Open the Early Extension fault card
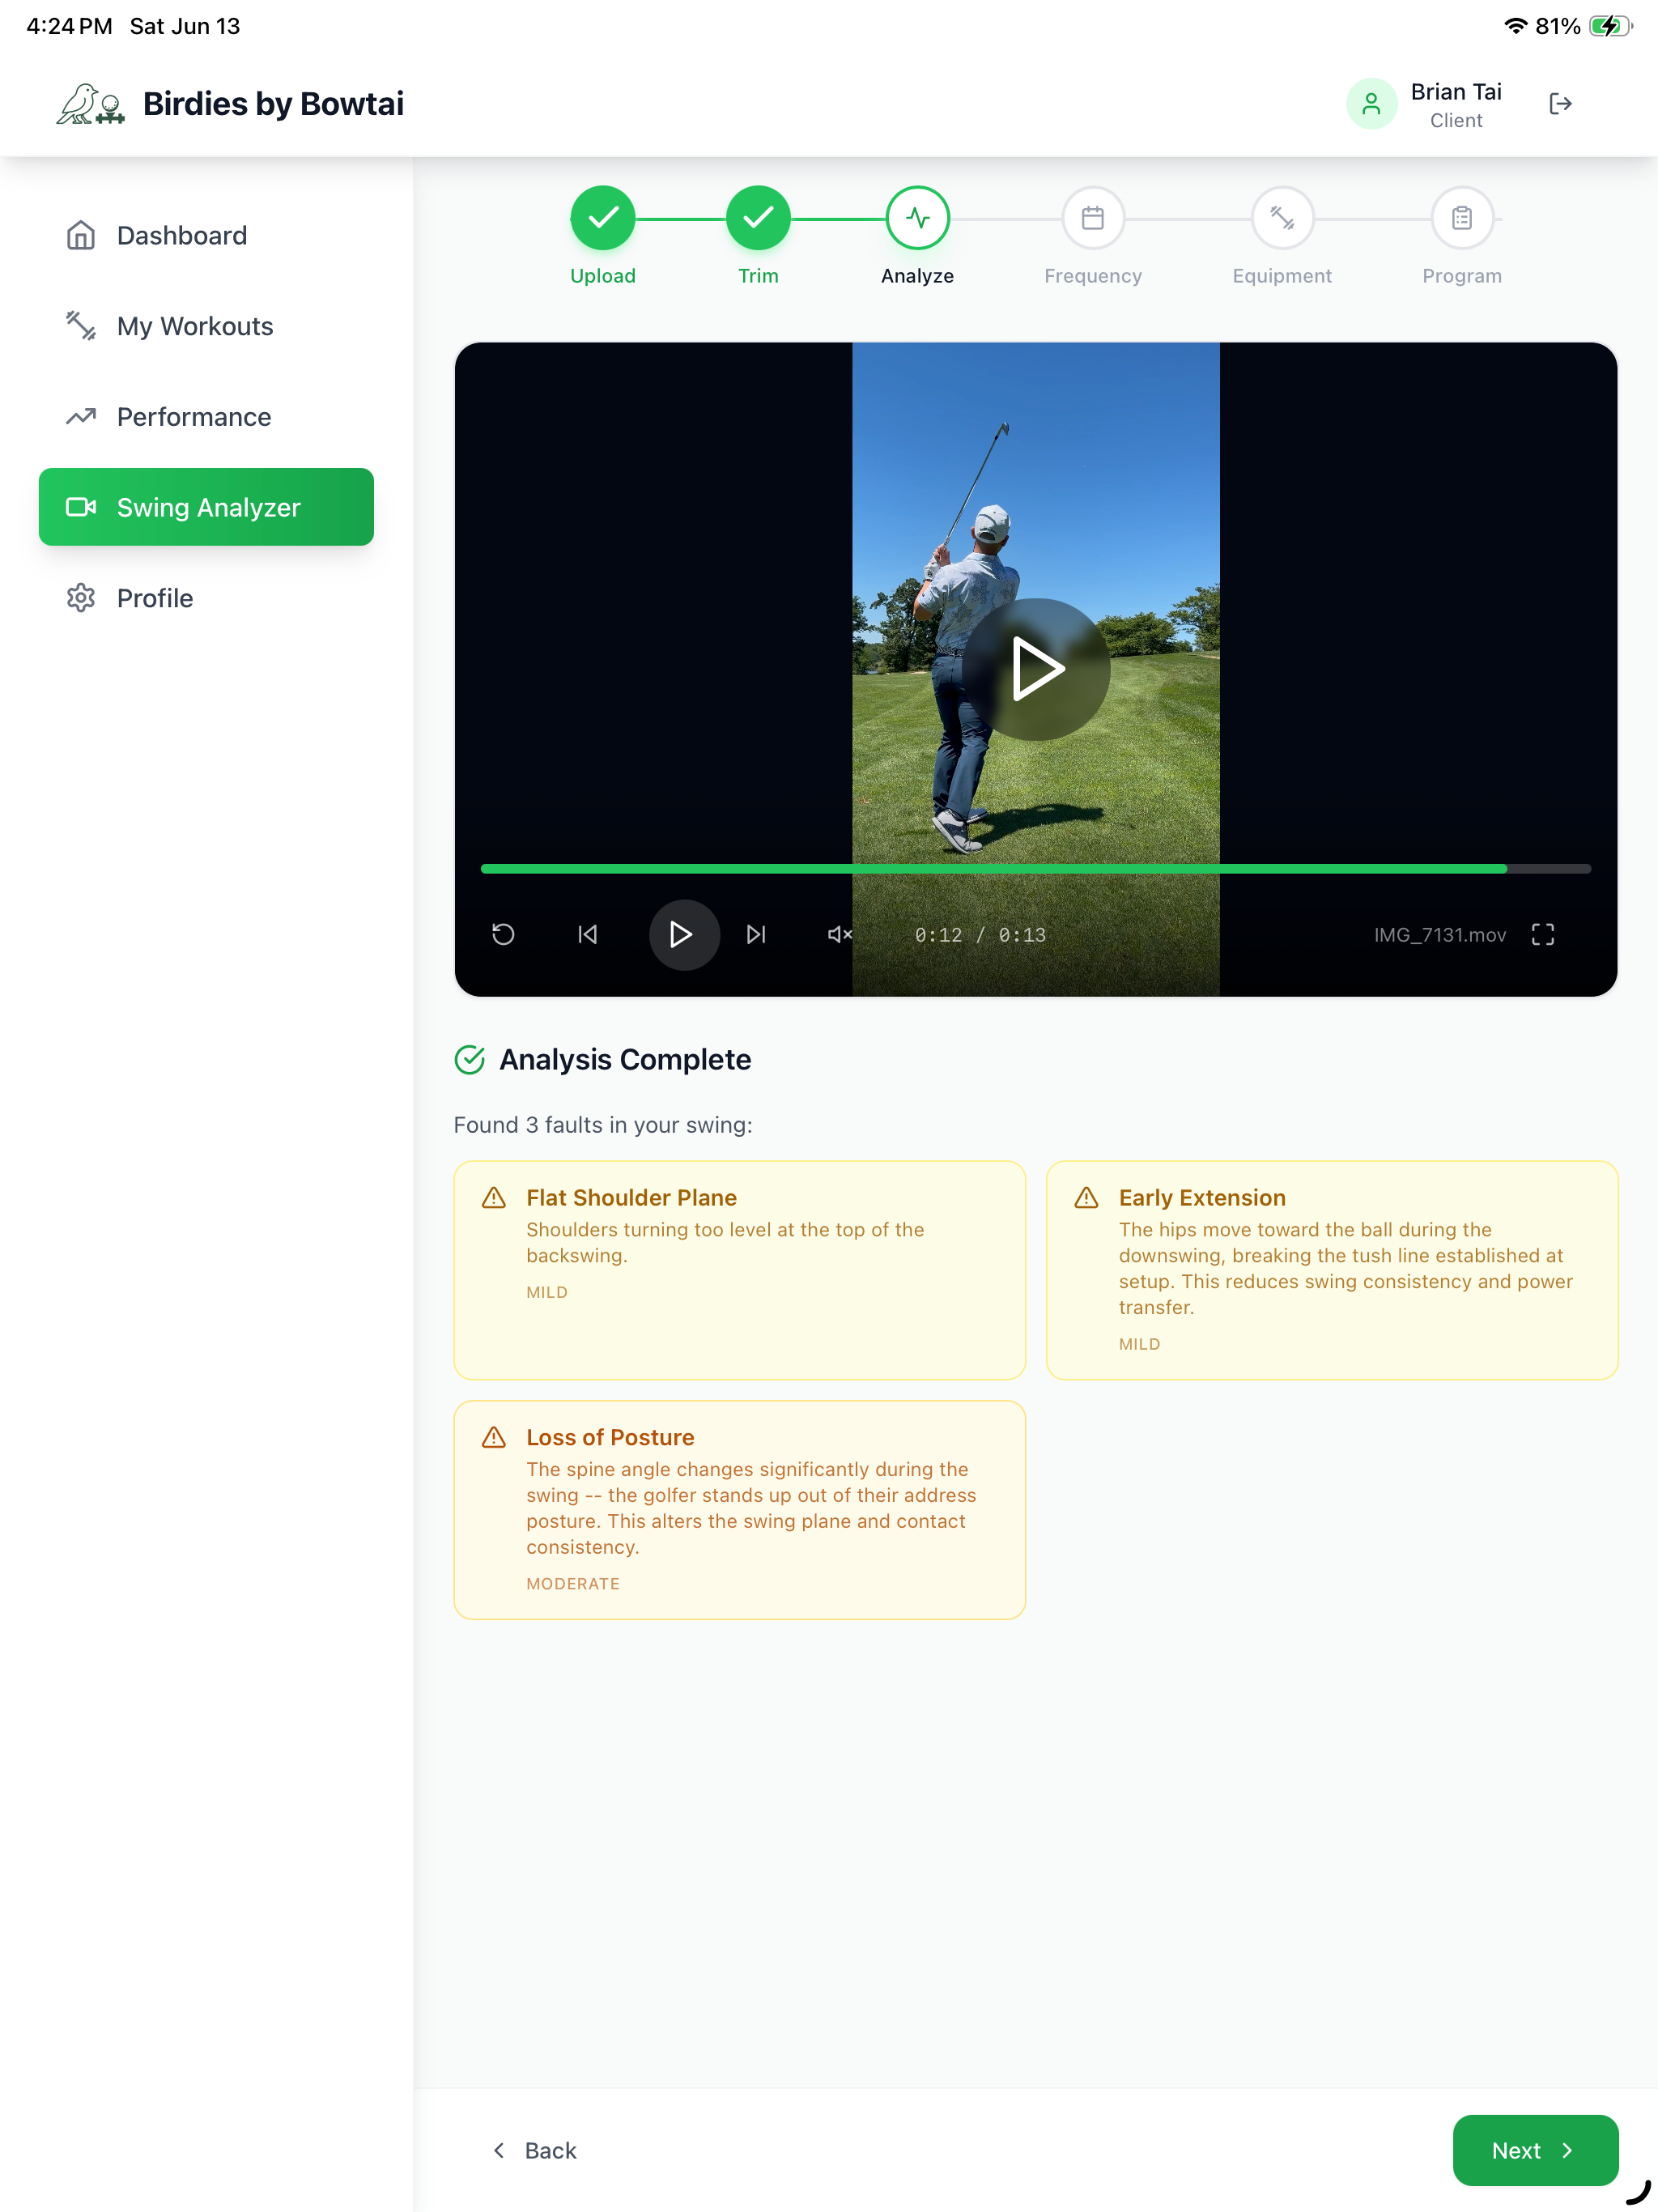The image size is (1658, 2212). [x=1332, y=1270]
